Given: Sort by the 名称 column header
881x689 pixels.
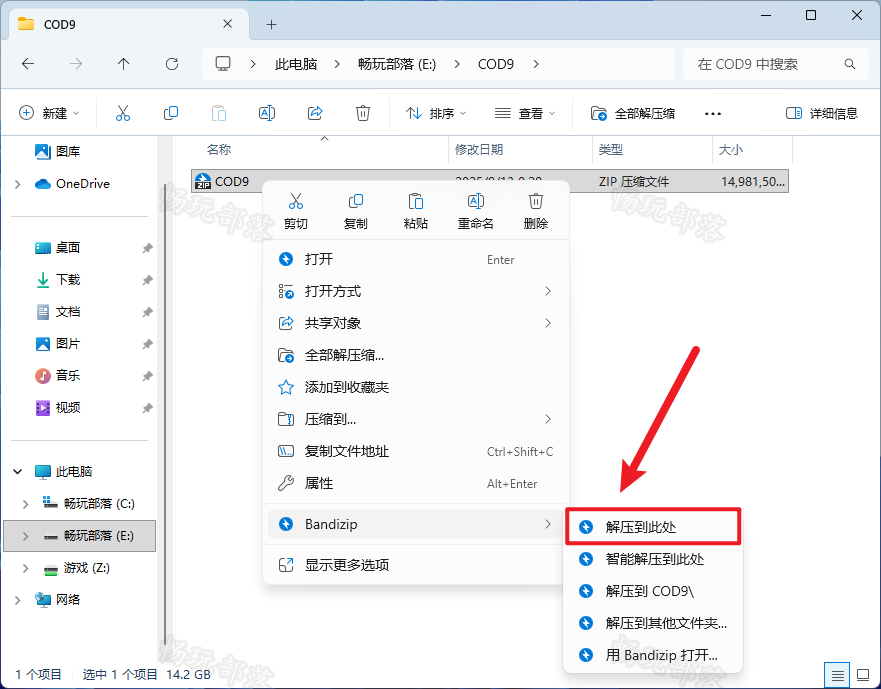Looking at the screenshot, I should pos(219,149).
